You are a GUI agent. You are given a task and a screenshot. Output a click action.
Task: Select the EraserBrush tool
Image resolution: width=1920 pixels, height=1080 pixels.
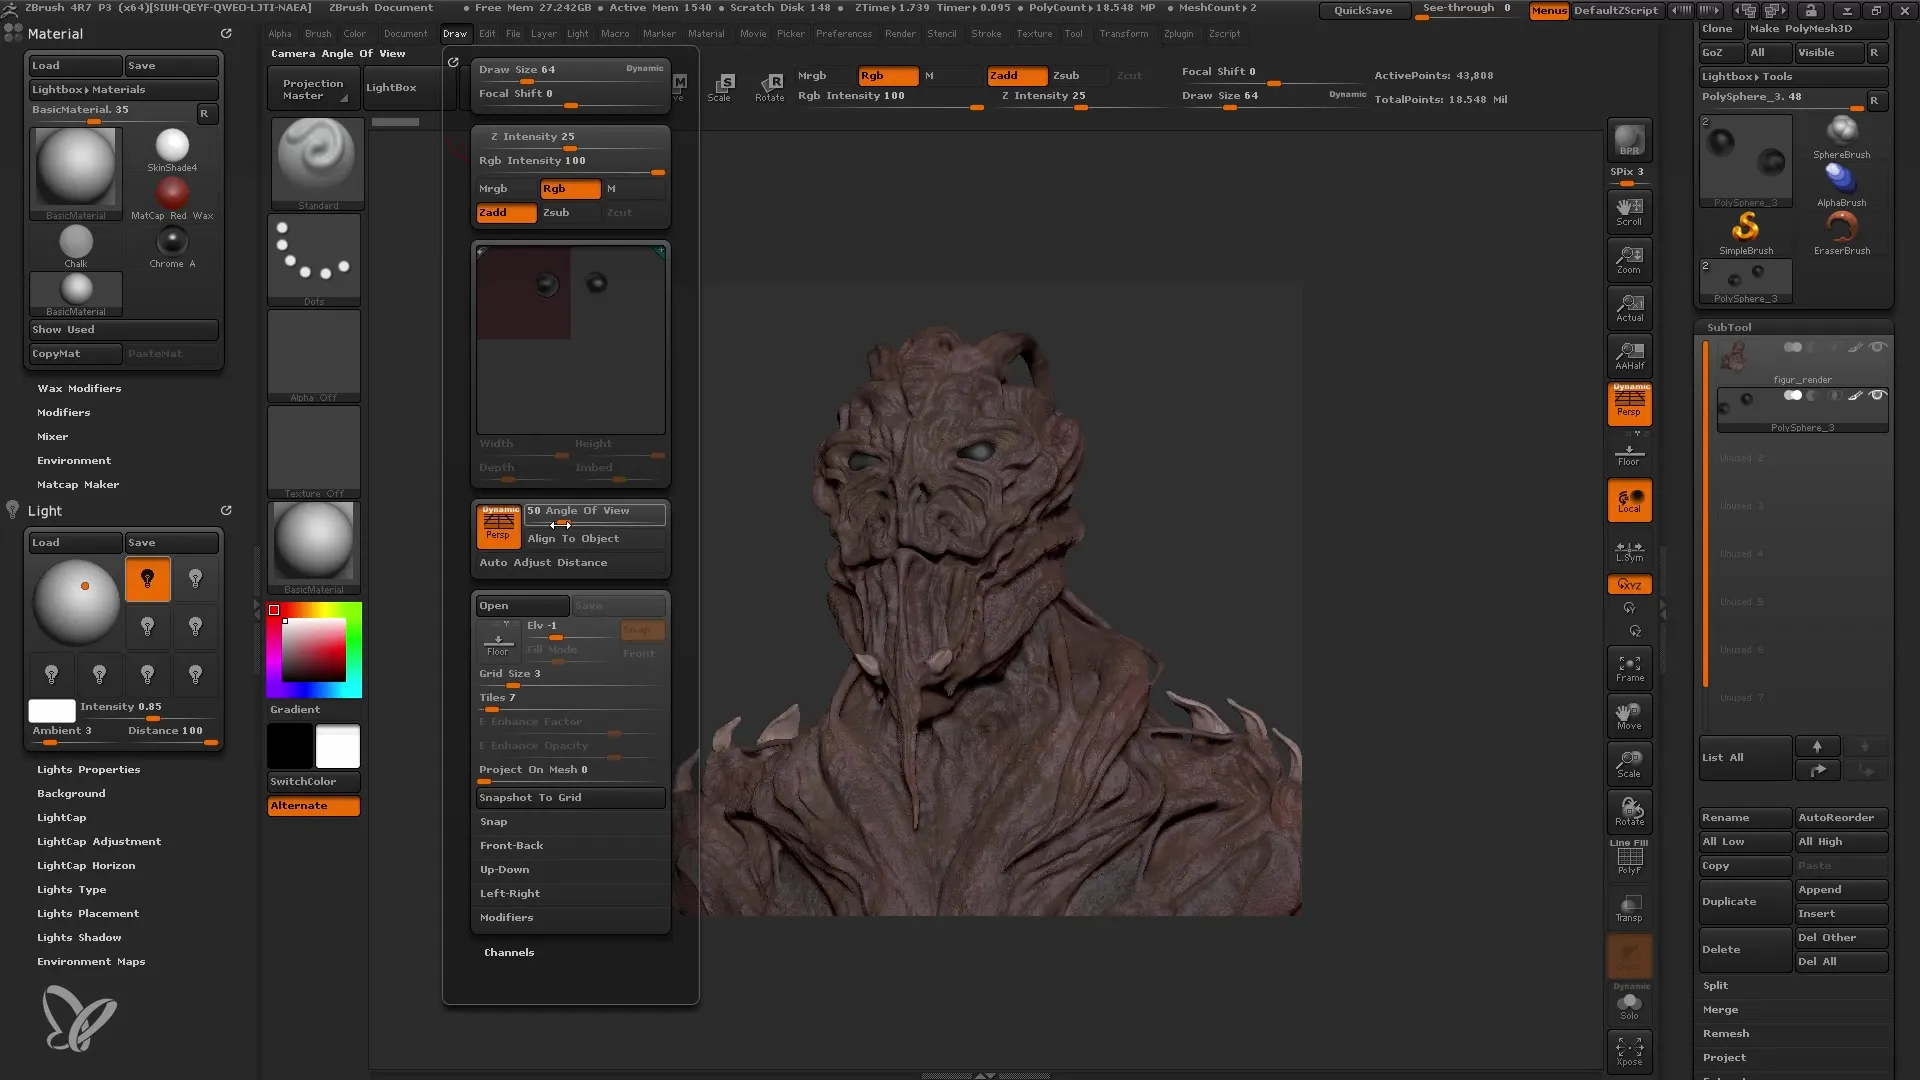1841,233
